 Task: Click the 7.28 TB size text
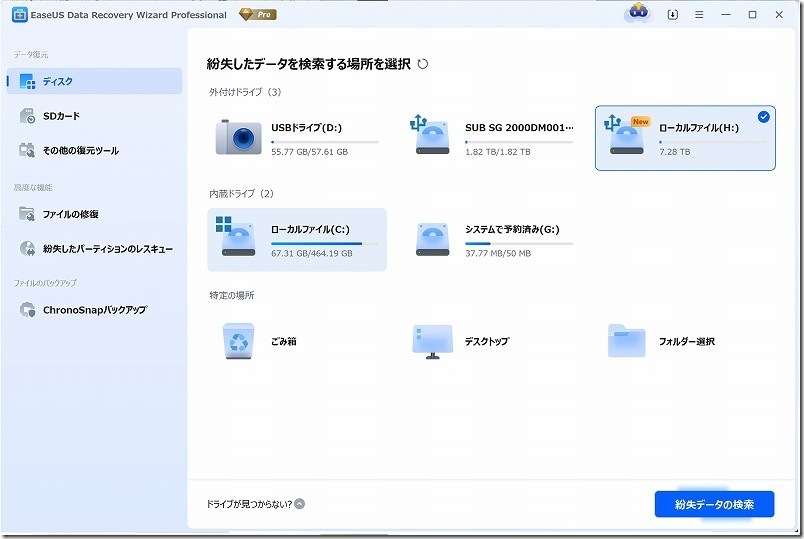(675, 152)
